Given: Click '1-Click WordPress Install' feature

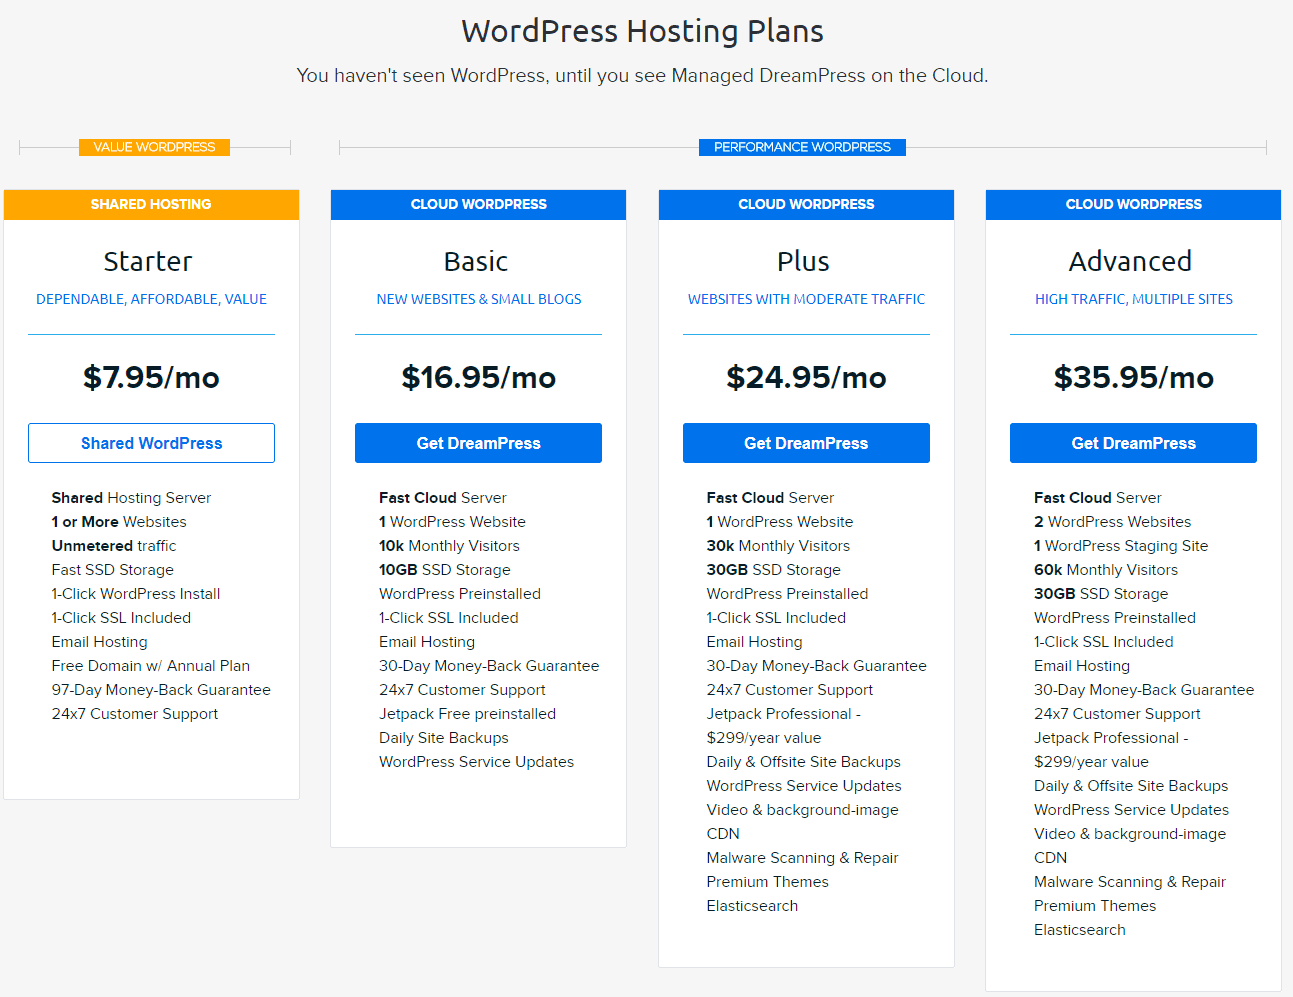Looking at the screenshot, I should tap(136, 593).
